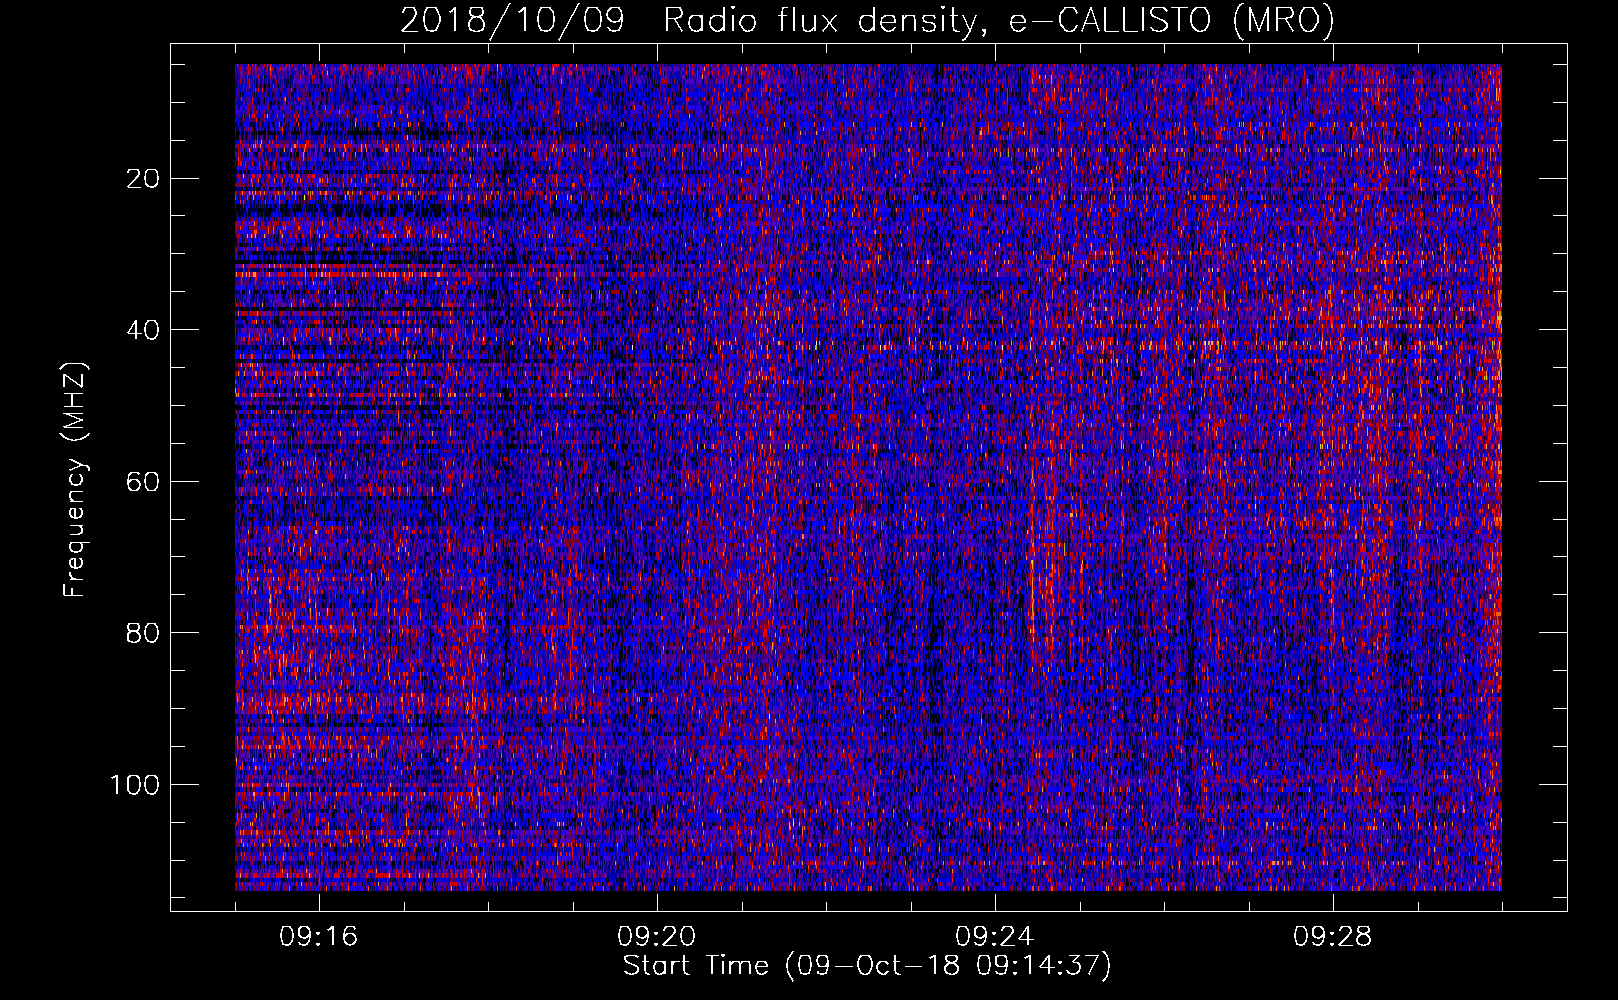
Task: Click the time tick label '09:16'
Action: coord(319,937)
